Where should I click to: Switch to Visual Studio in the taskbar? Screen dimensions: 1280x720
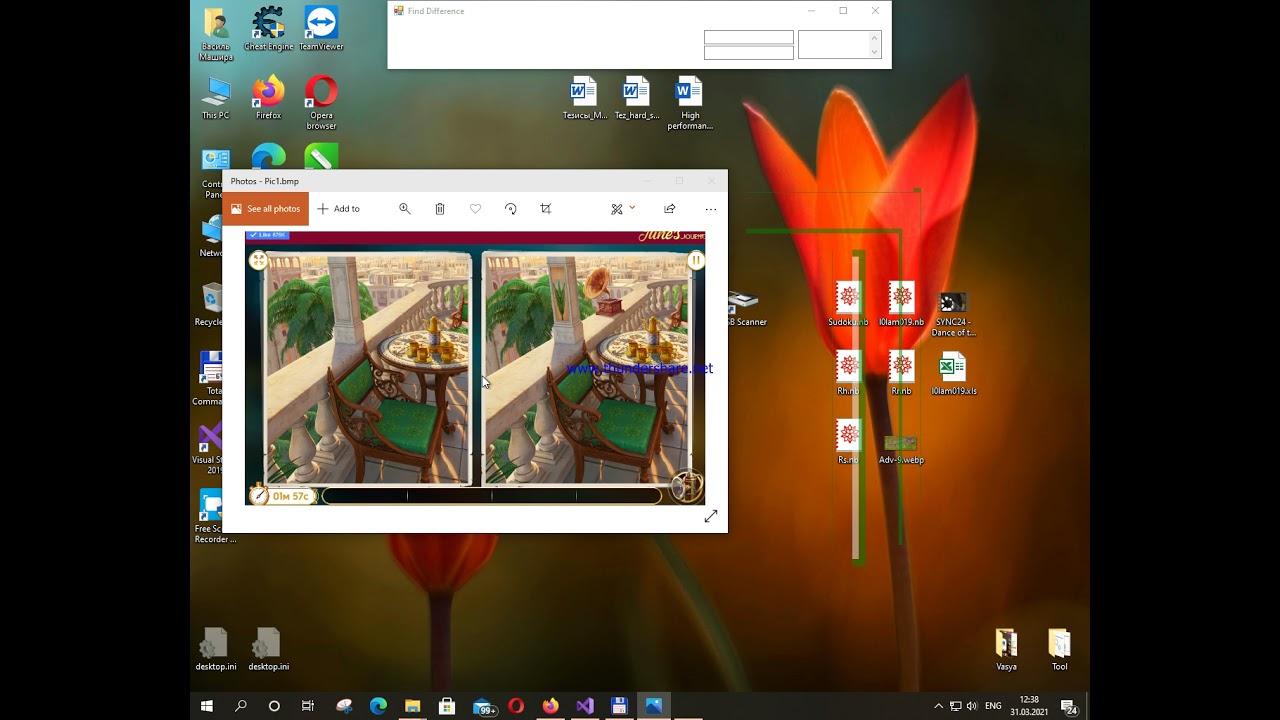585,706
